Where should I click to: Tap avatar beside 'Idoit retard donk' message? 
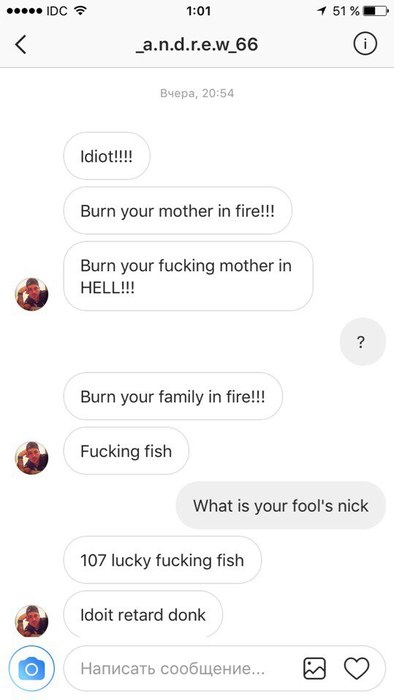(32, 621)
